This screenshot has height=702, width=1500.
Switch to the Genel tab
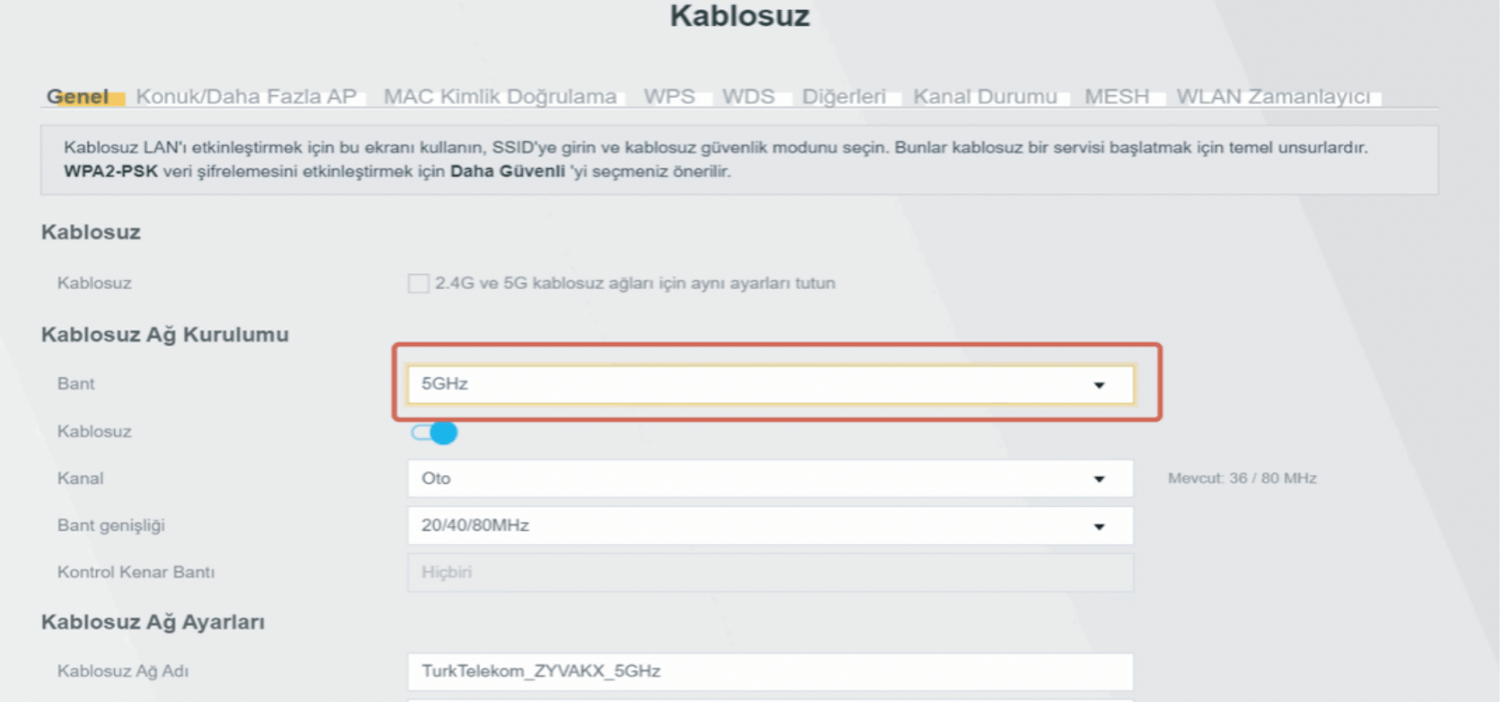coord(78,97)
